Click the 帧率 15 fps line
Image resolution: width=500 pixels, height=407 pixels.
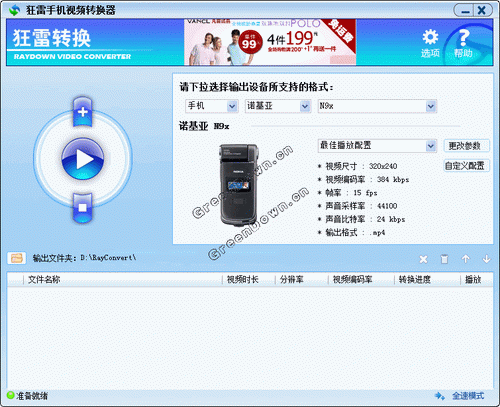tap(348, 193)
